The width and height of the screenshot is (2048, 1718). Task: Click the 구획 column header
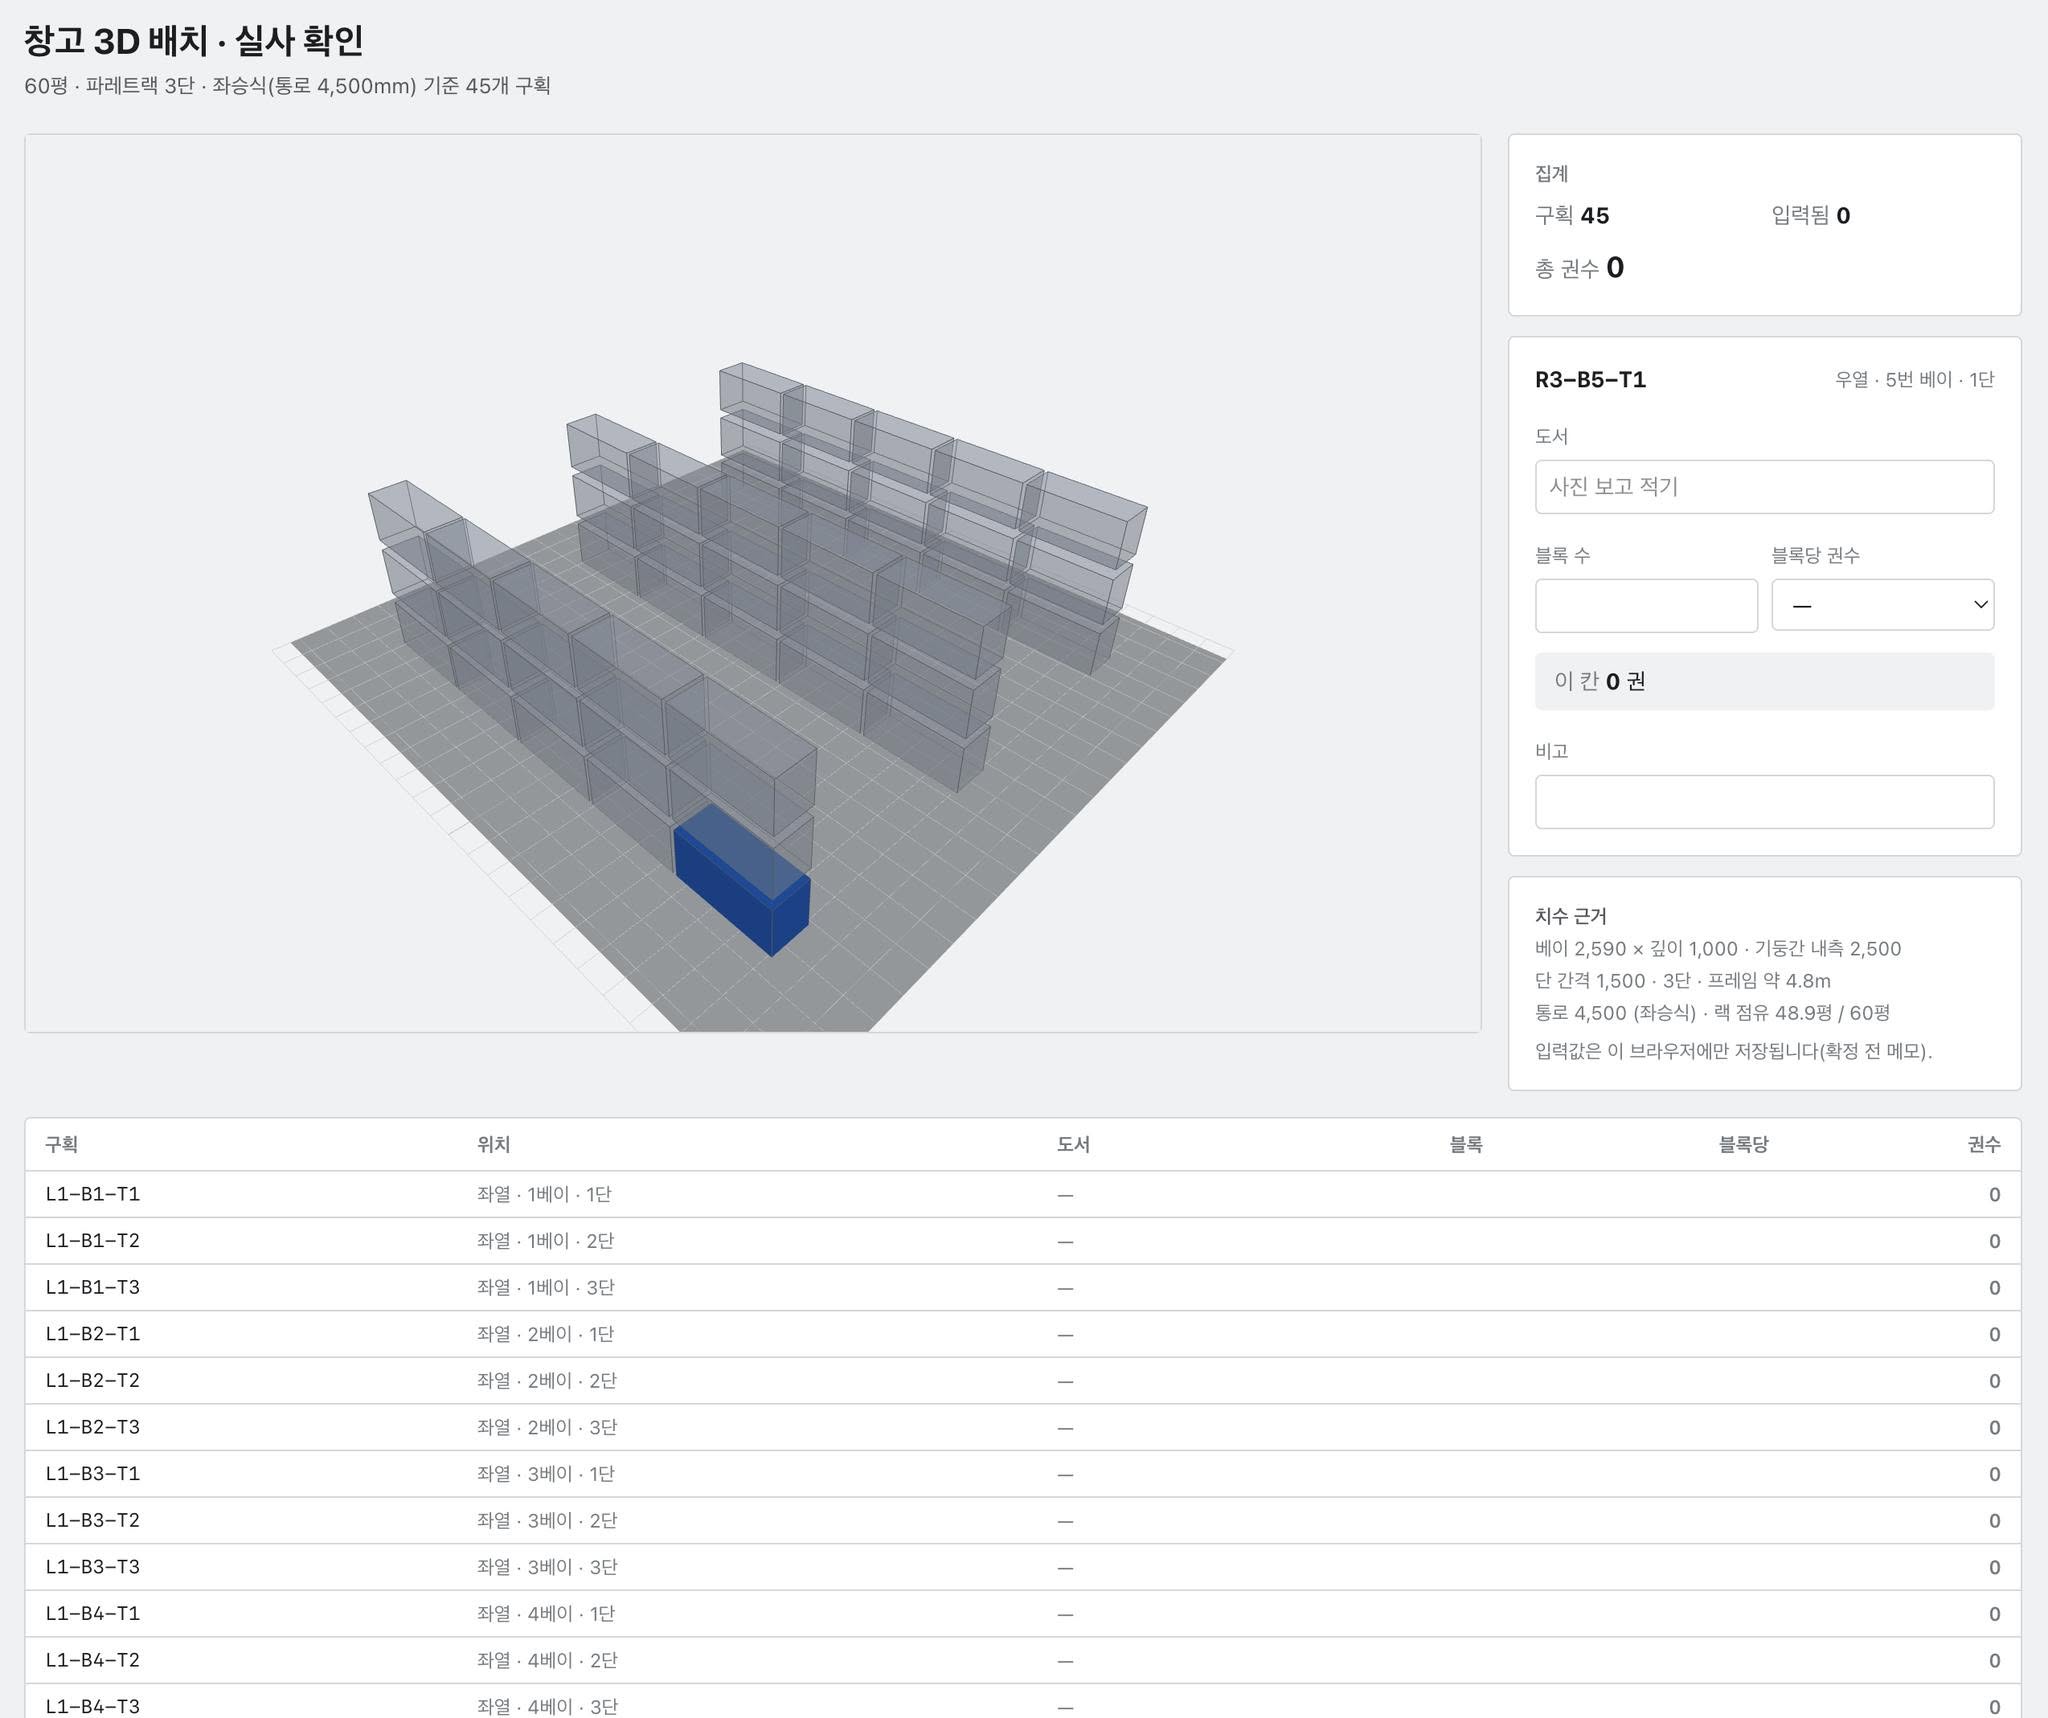tap(61, 1145)
